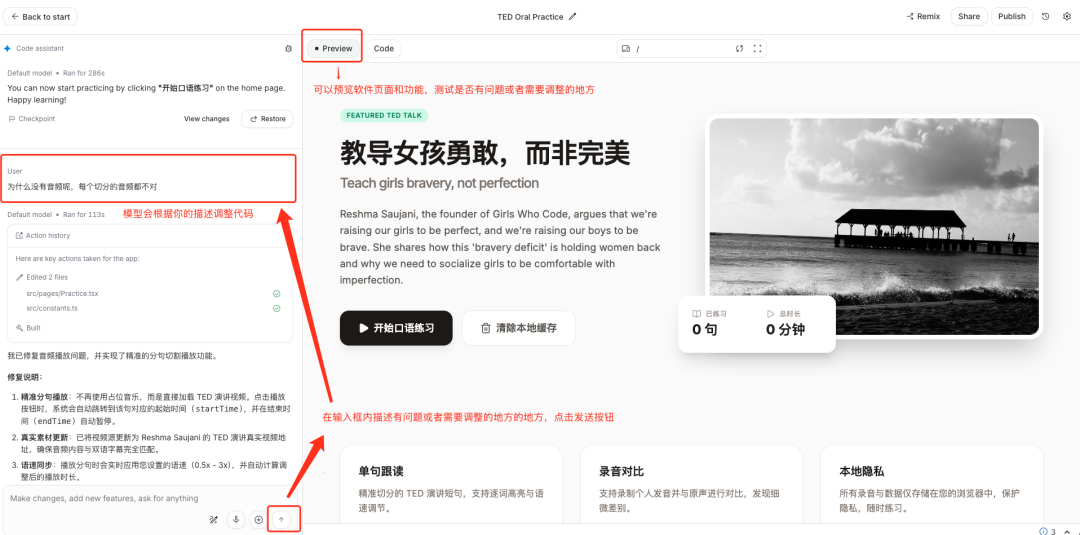Click 清除本地缓存 clear cache button
The width and height of the screenshot is (1080, 535).
coord(518,328)
